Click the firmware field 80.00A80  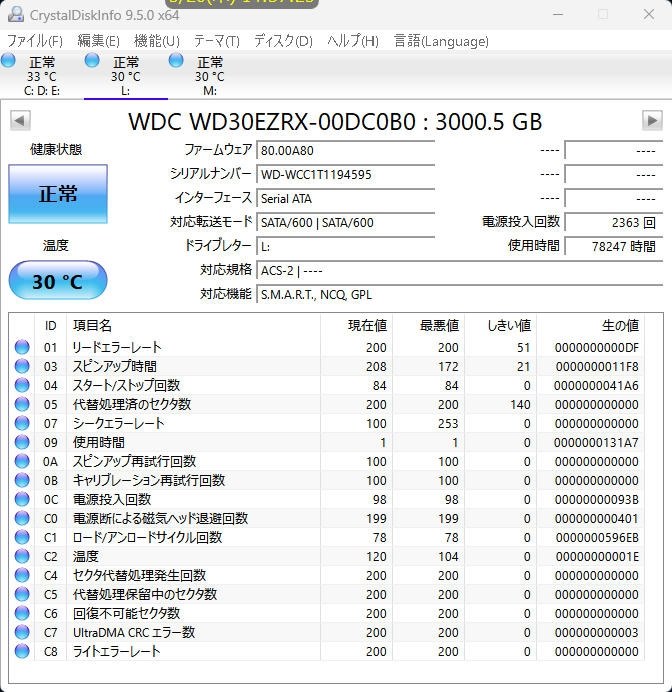pyautogui.click(x=346, y=150)
